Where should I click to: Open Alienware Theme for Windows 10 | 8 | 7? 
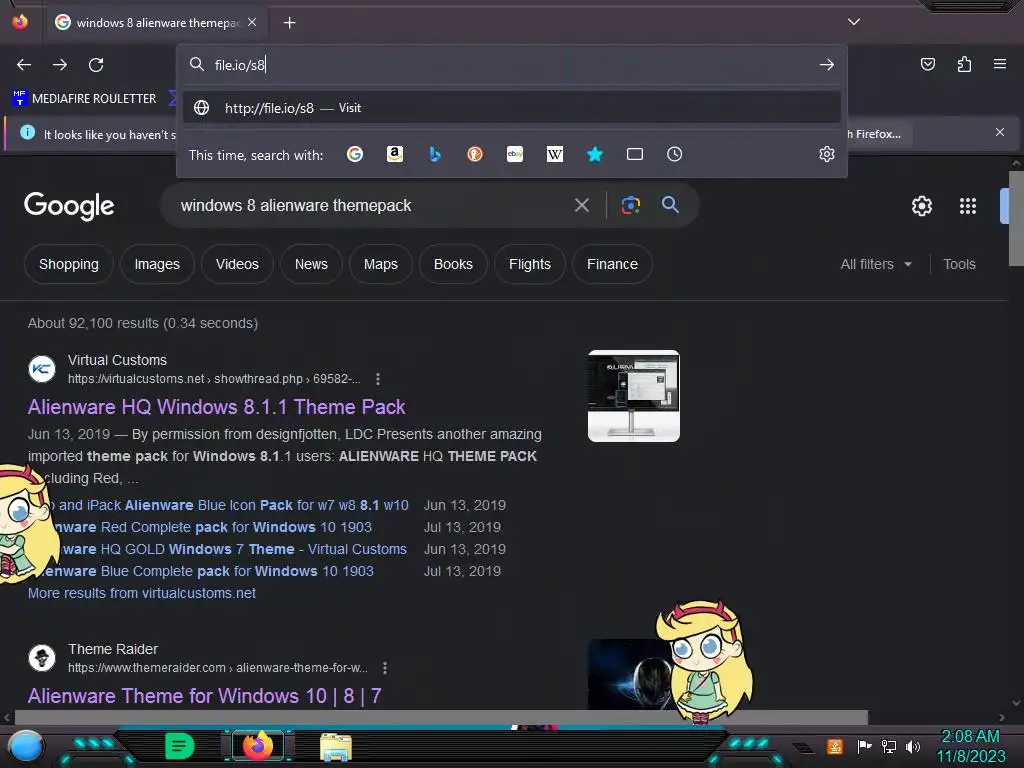pos(204,696)
